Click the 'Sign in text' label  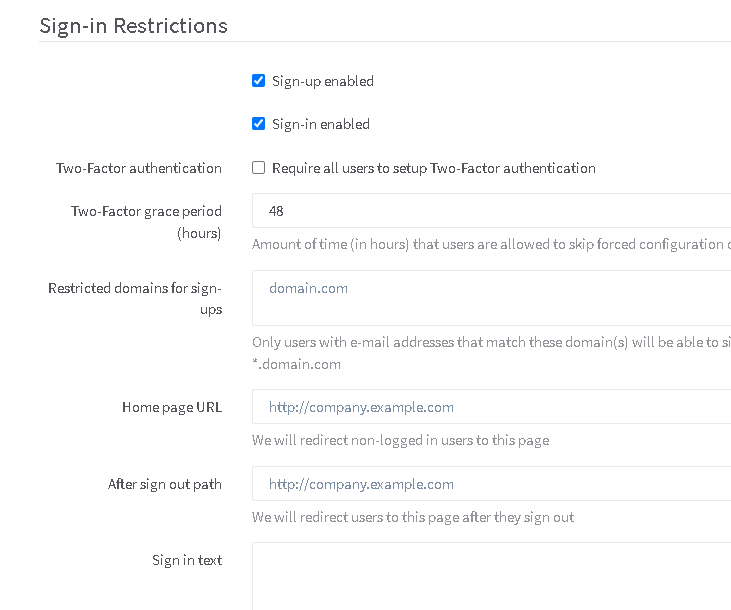(187, 560)
